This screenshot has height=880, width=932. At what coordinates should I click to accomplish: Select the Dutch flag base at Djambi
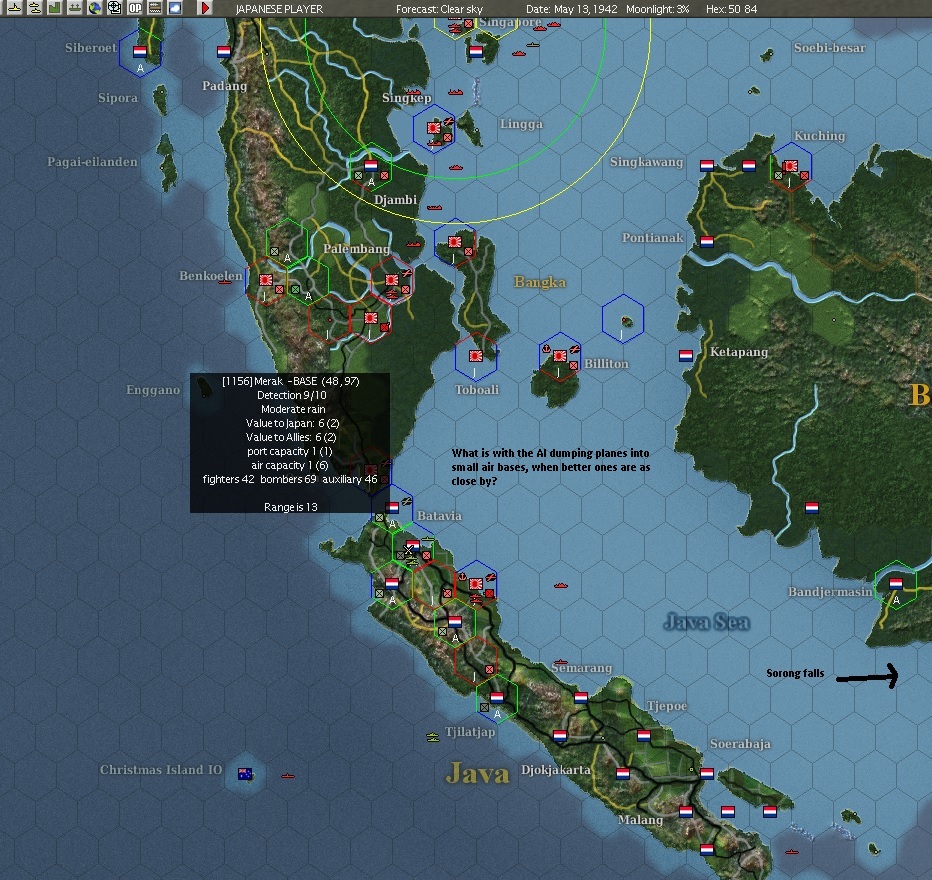[x=371, y=166]
